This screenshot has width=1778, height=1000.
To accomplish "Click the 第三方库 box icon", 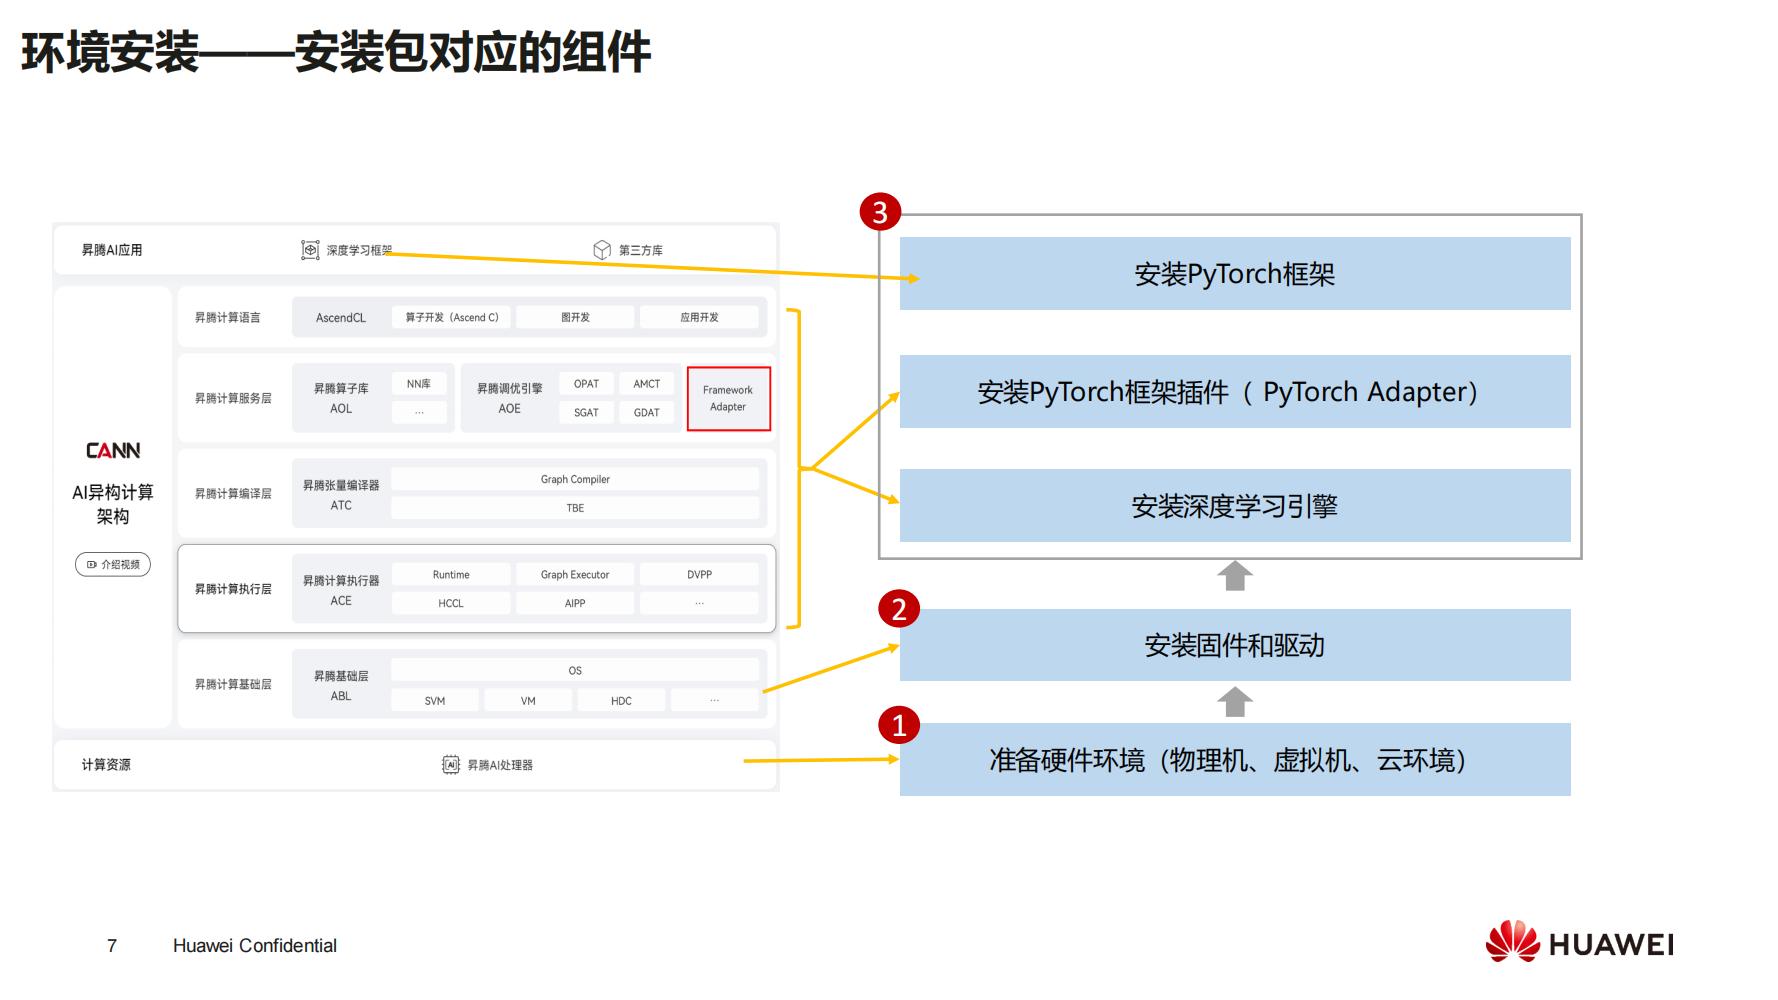I will 602,250.
